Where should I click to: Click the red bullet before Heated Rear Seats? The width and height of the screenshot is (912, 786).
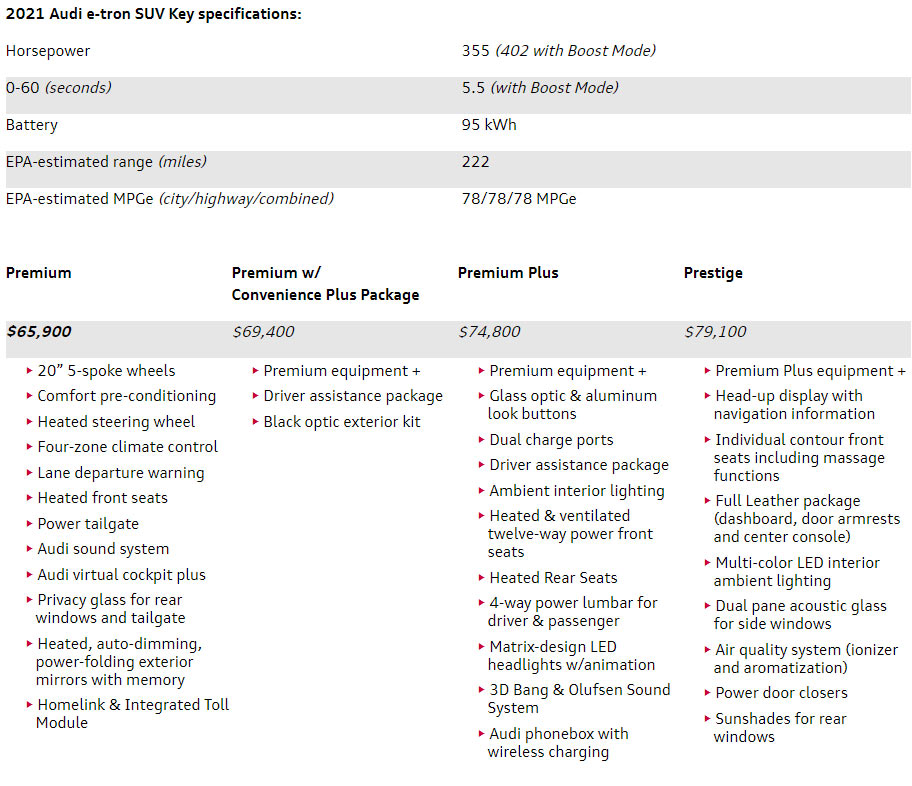481,578
